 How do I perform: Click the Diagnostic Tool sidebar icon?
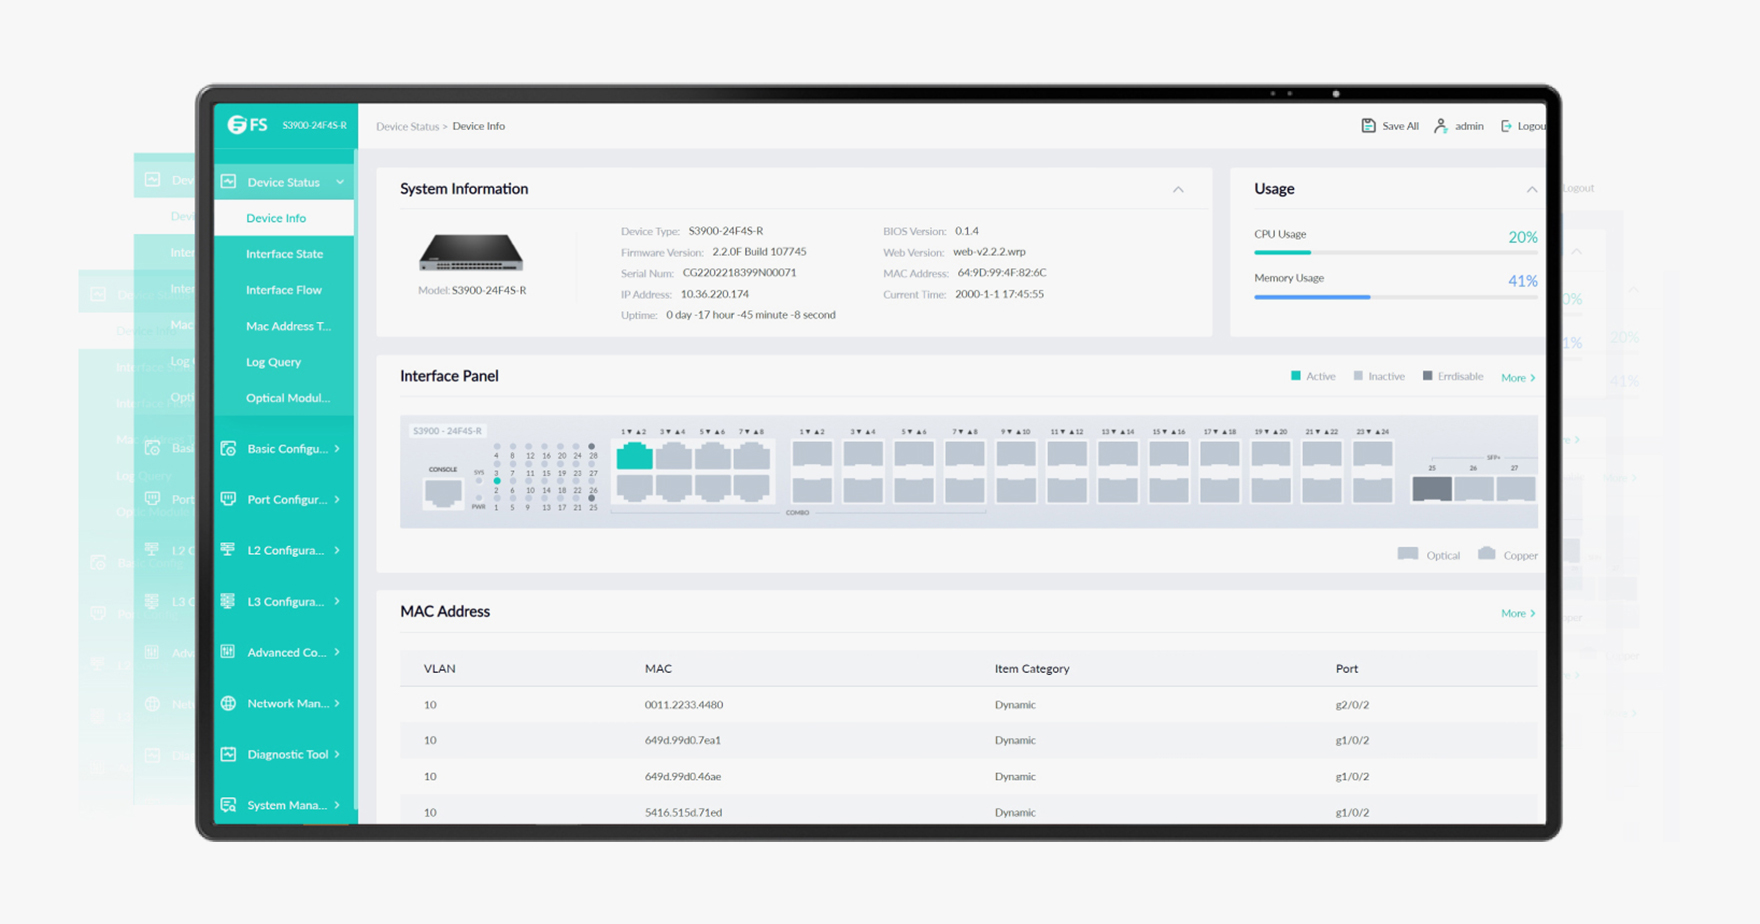[229, 754]
